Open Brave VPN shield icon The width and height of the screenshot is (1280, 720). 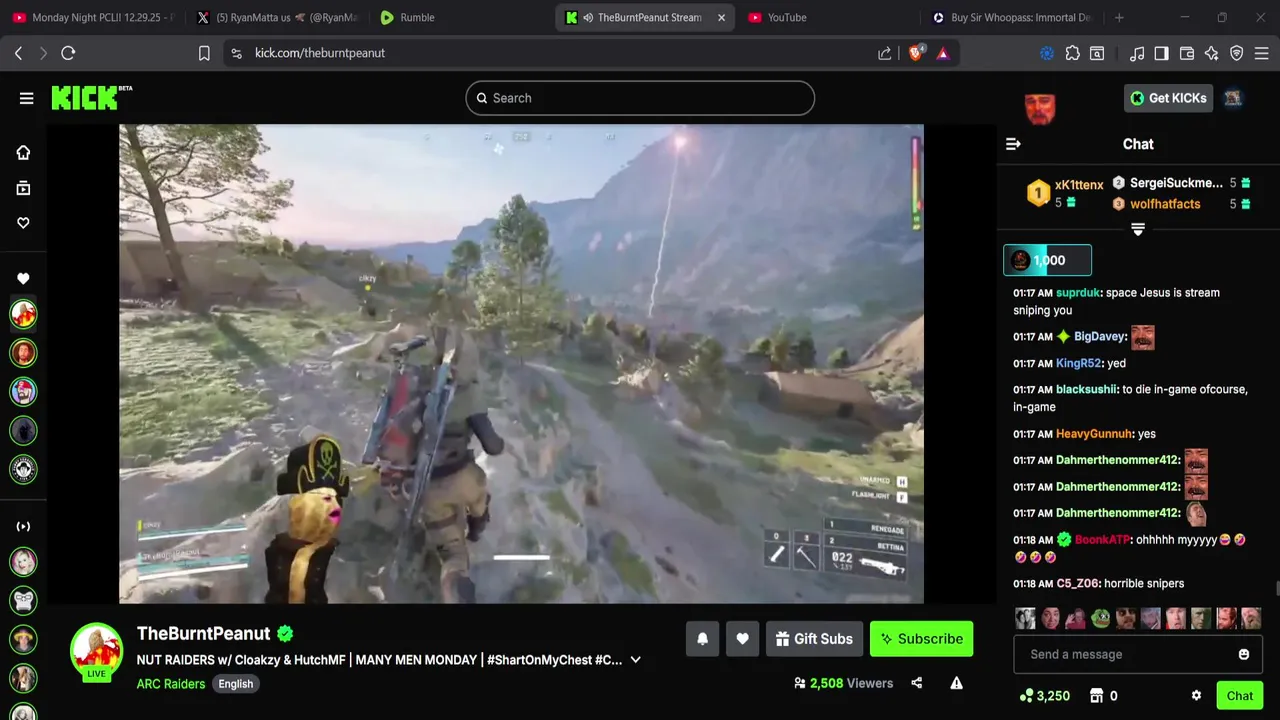click(x=1236, y=53)
